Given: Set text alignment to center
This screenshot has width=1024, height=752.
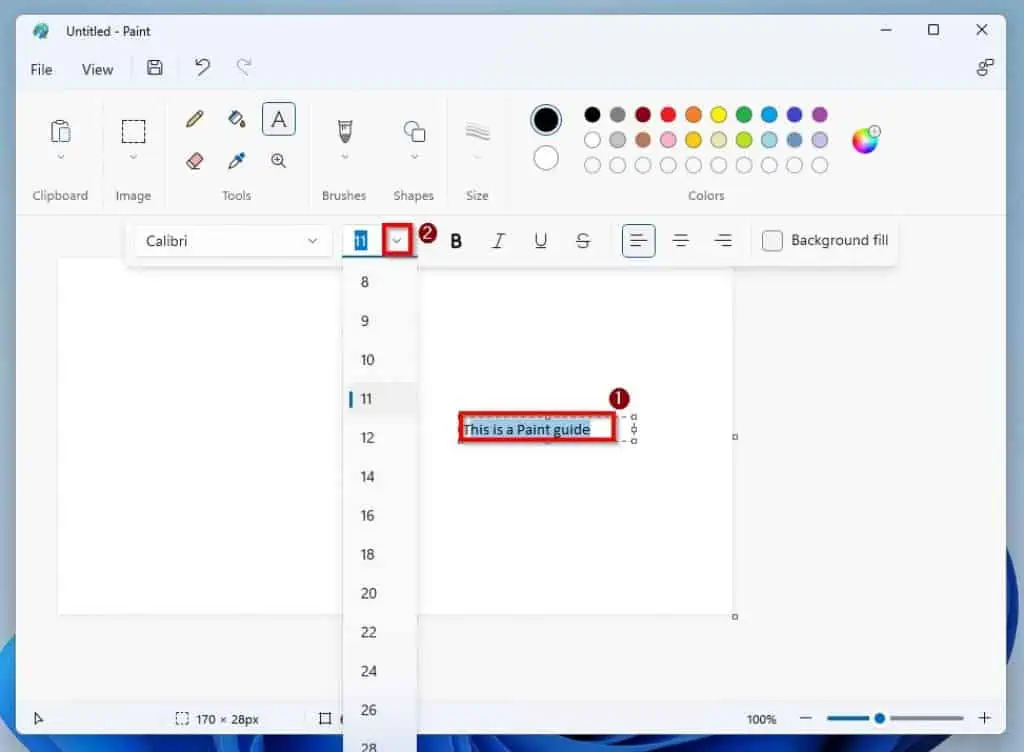Looking at the screenshot, I should (681, 240).
